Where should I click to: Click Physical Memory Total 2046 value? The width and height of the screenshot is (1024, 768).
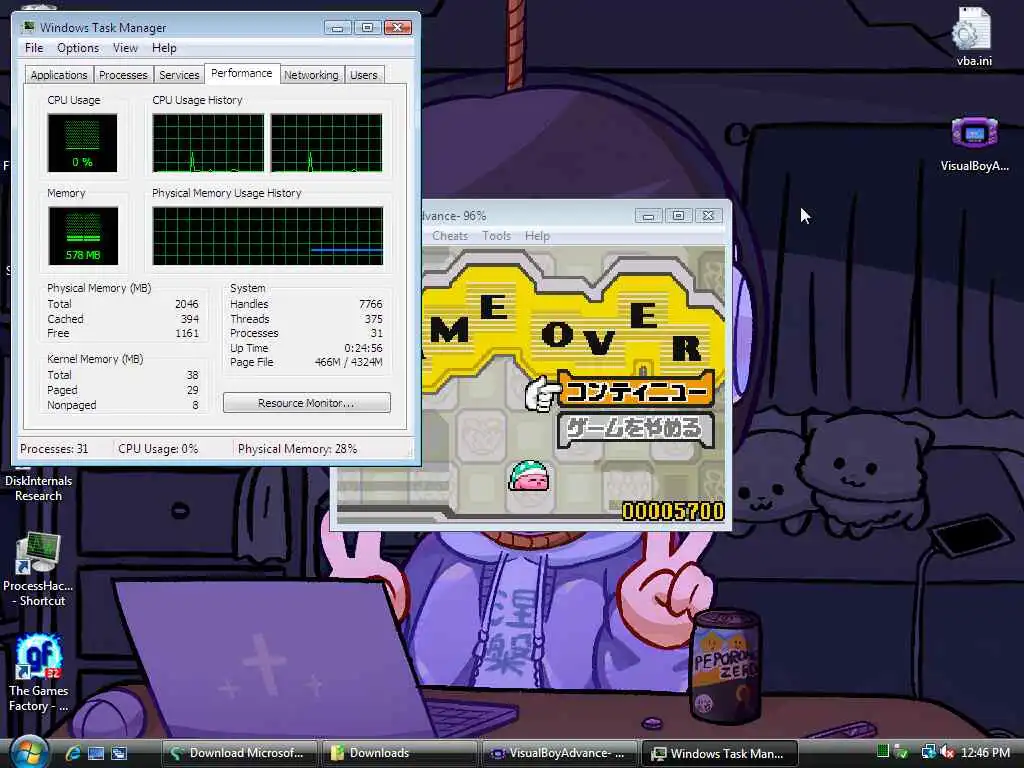187,304
